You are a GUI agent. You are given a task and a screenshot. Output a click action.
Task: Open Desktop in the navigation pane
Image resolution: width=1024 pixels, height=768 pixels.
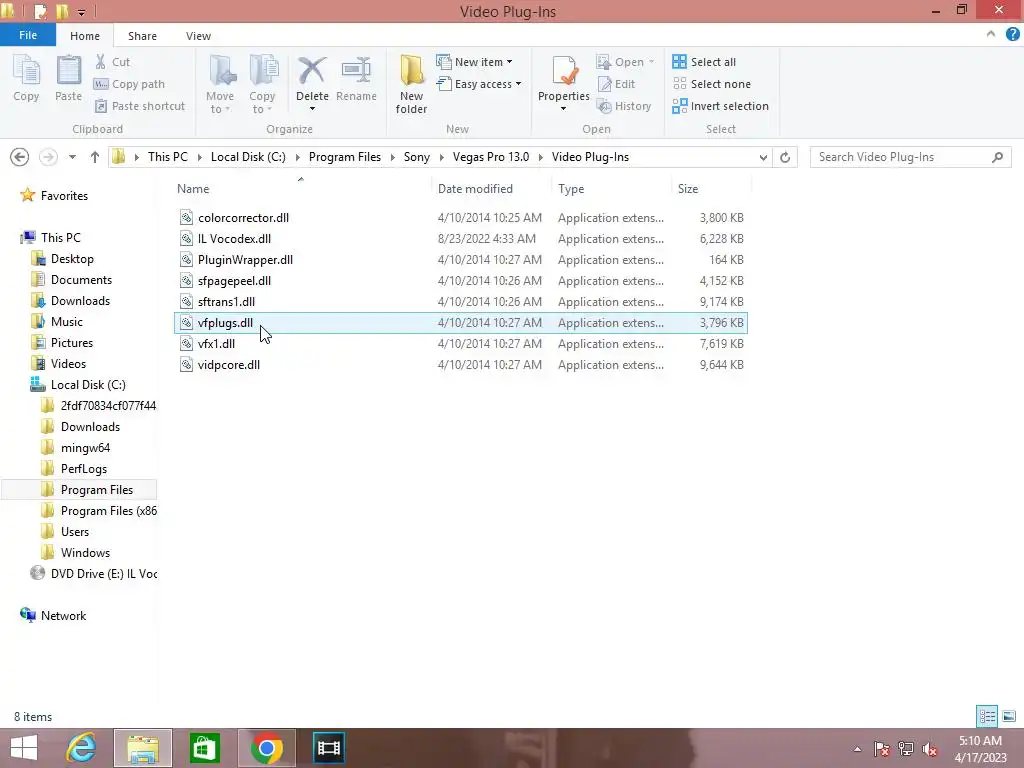[72, 259]
